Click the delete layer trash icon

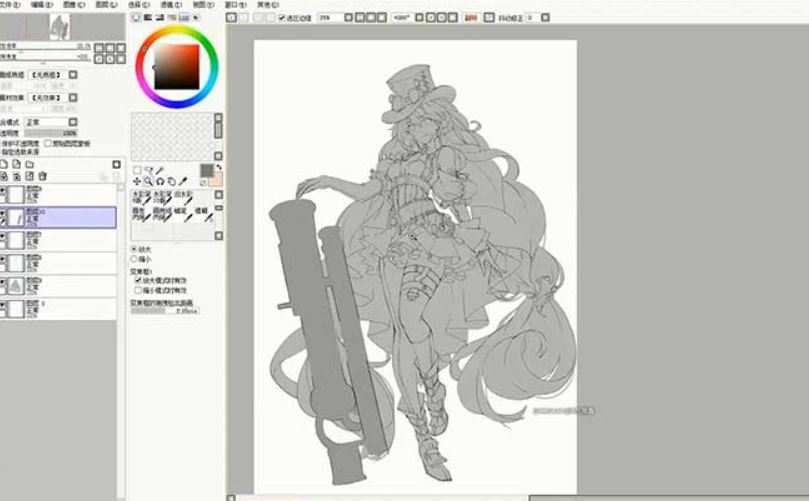pos(43,175)
